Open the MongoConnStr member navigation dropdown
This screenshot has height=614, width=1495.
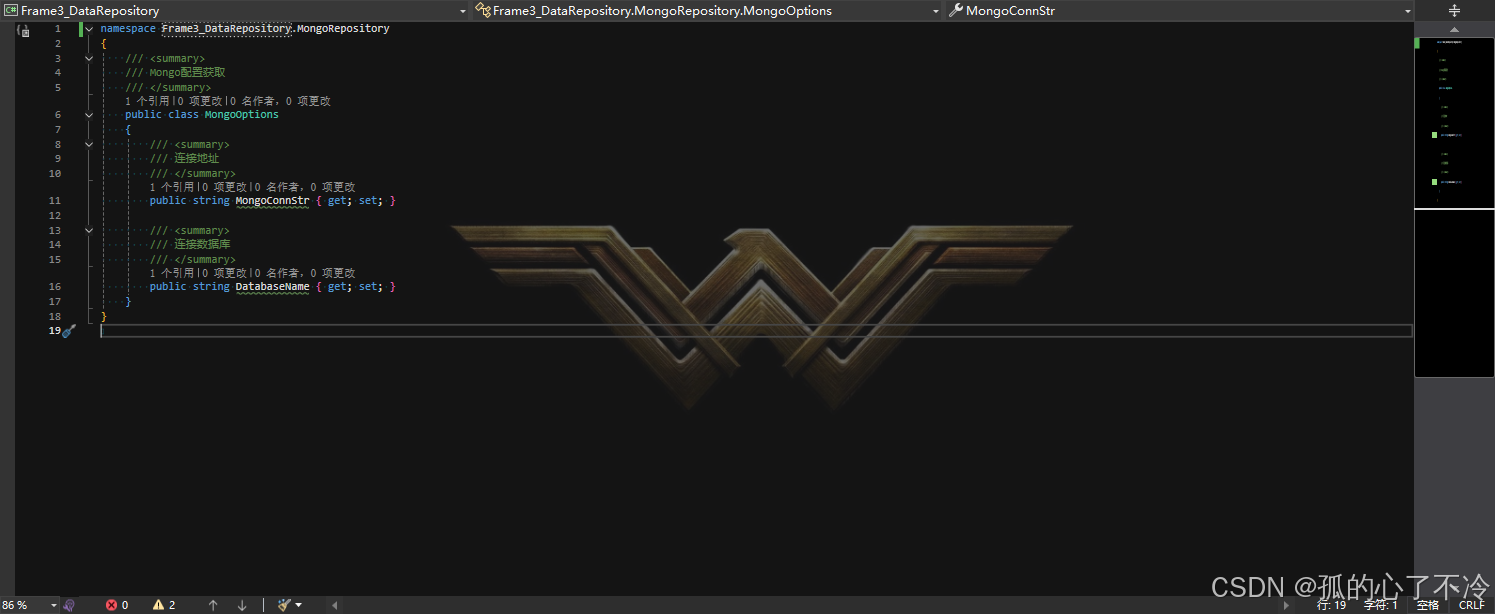tap(1180, 11)
